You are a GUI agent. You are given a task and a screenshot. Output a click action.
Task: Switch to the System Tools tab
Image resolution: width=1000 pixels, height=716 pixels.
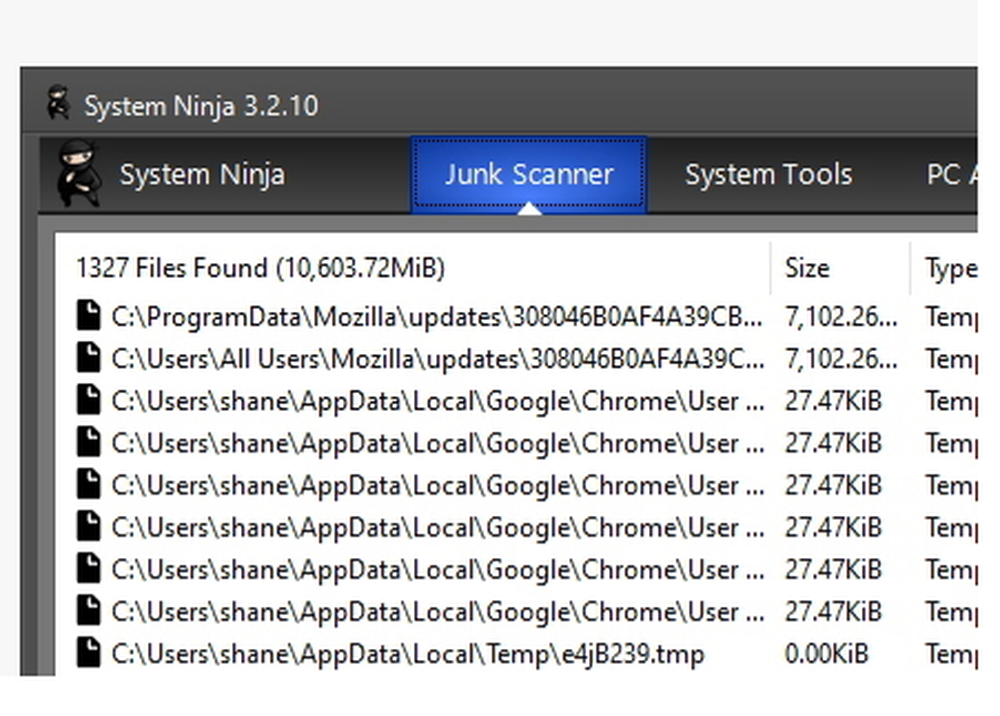coord(768,175)
